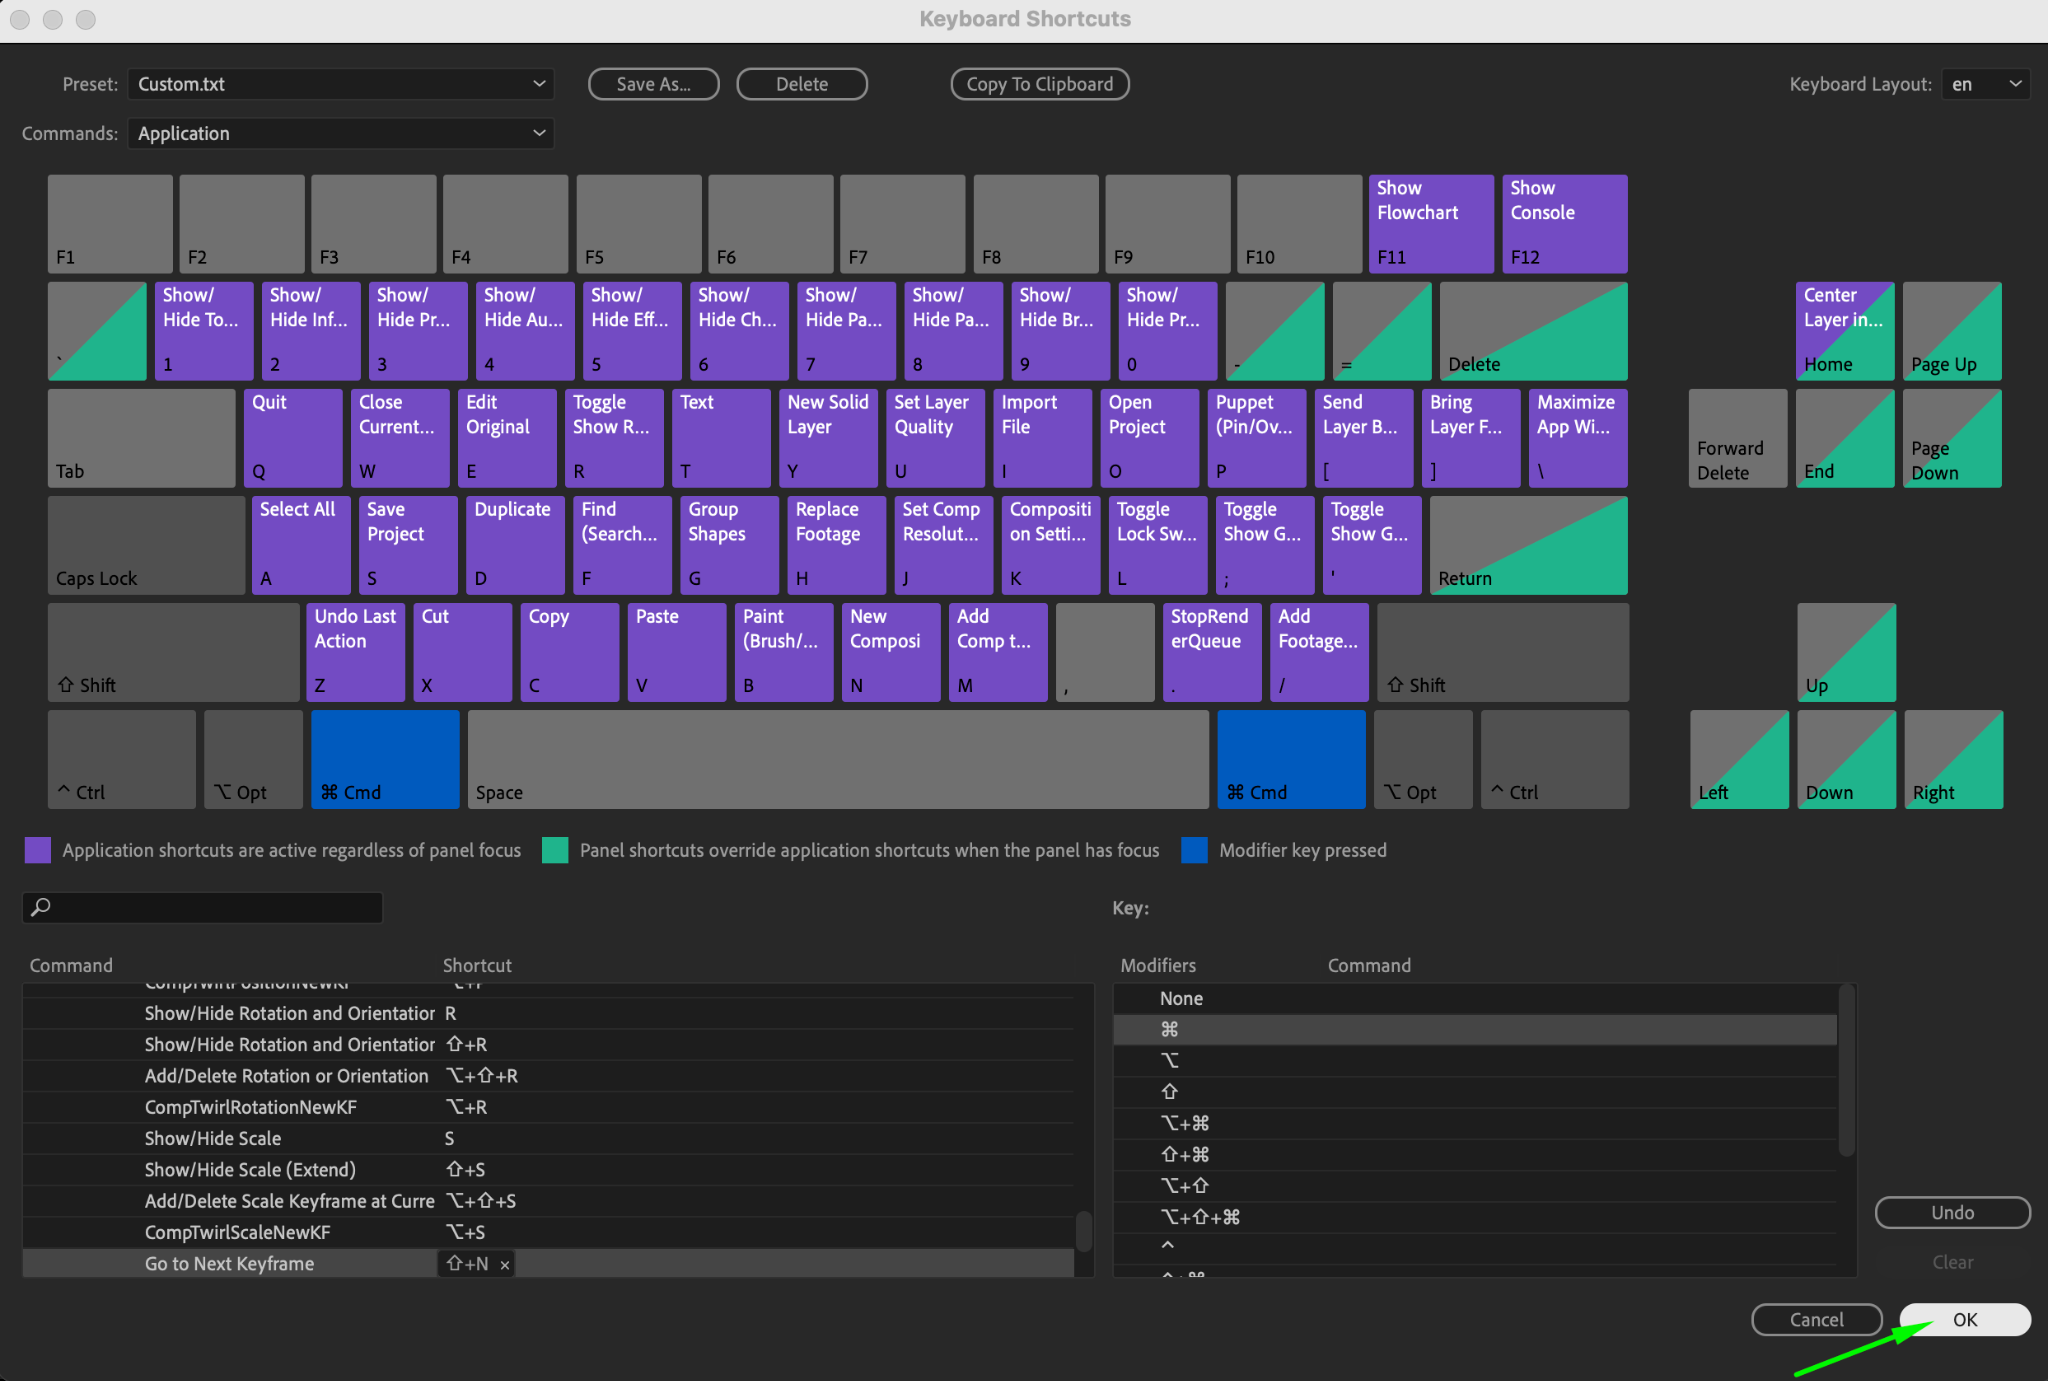Select the Center Layer Home key
This screenshot has height=1381, width=2048.
pyautogui.click(x=1844, y=331)
